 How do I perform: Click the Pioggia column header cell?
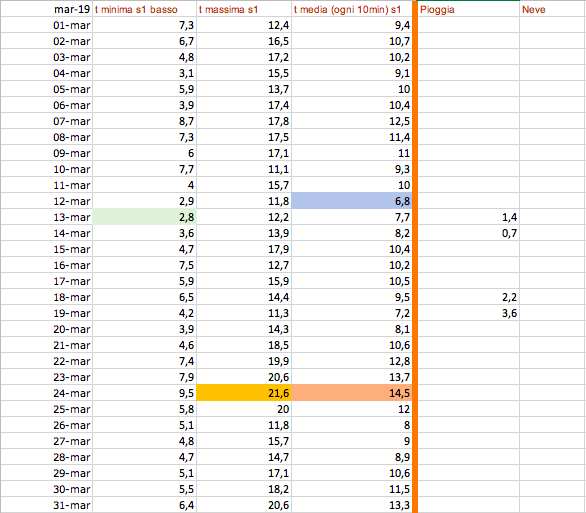[468, 9]
